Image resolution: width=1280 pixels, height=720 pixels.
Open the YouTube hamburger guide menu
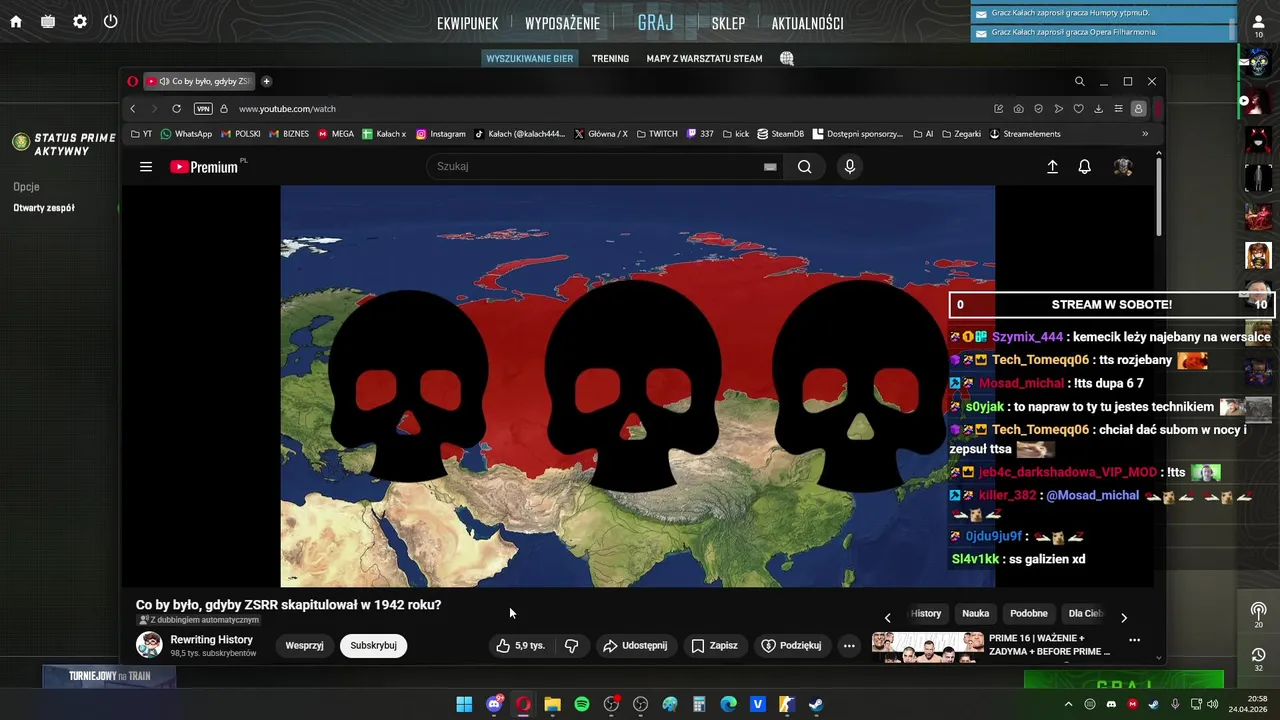(146, 167)
